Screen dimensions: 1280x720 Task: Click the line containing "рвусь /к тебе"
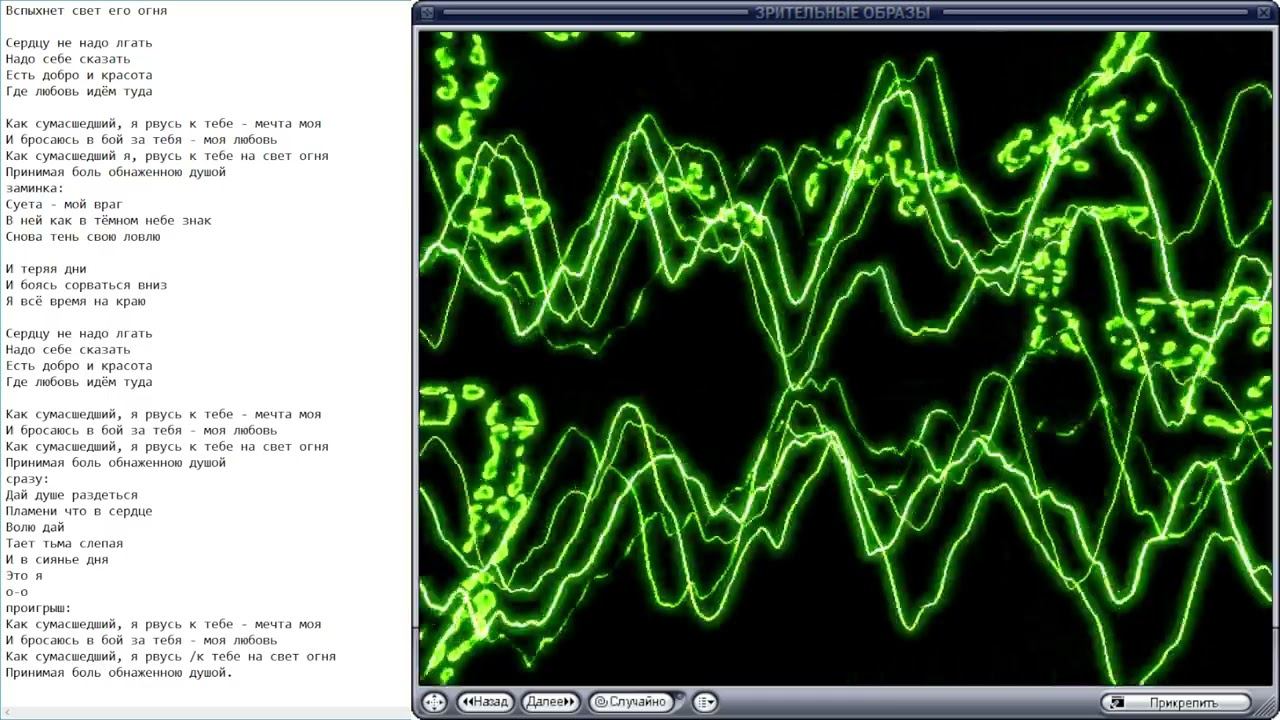tap(170, 657)
